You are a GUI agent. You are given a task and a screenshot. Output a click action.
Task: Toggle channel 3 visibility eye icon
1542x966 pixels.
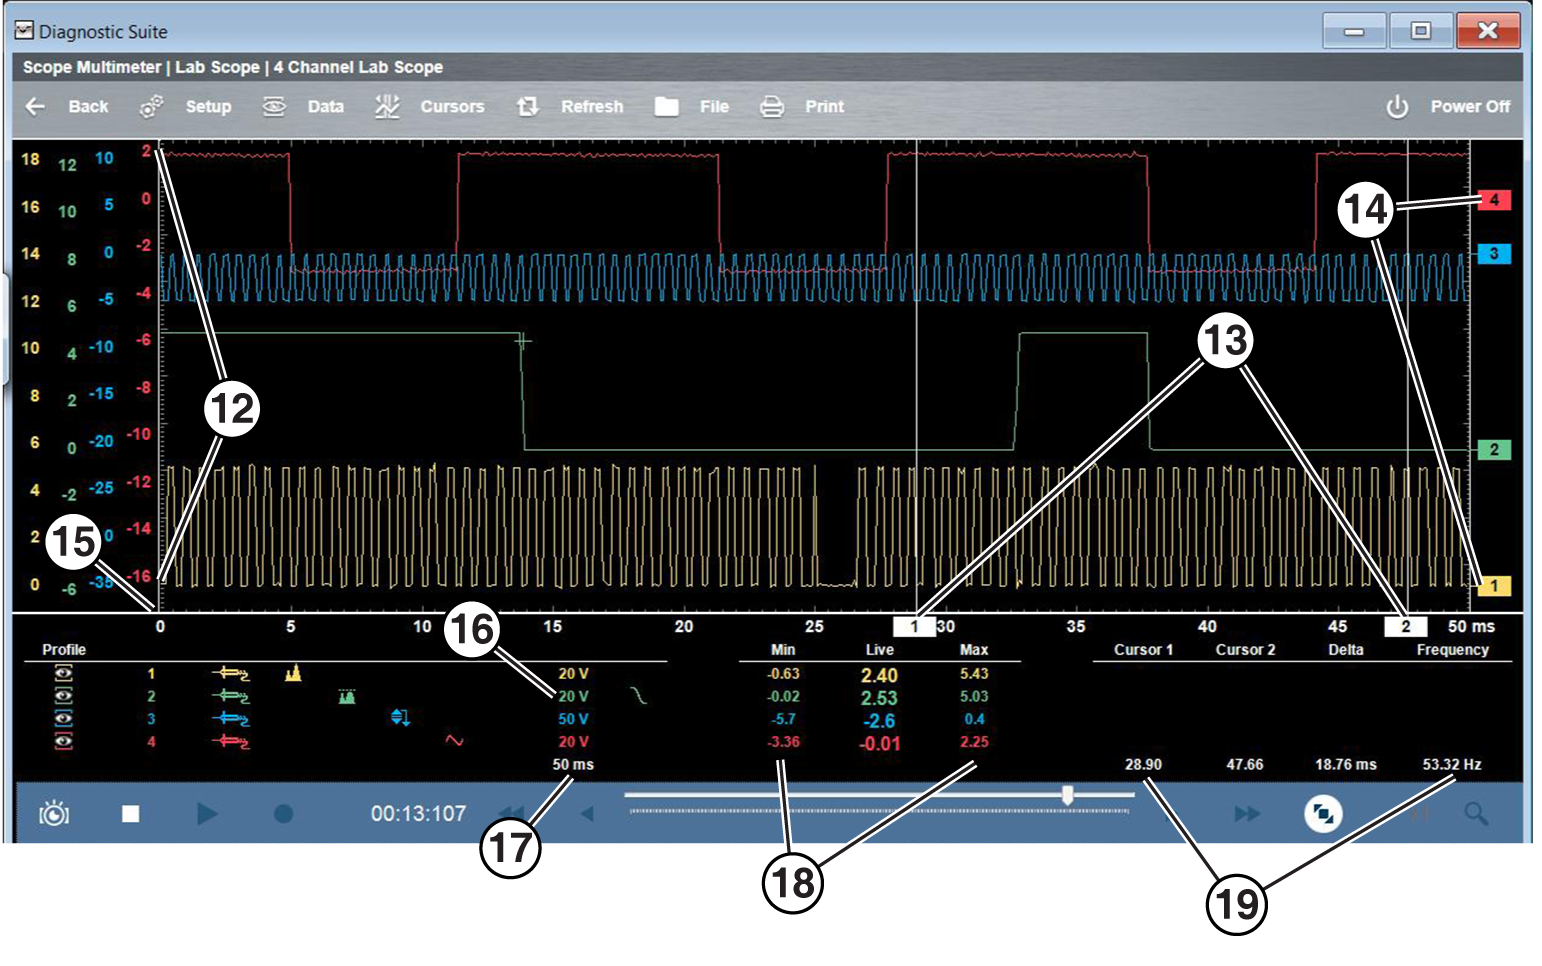click(x=63, y=719)
